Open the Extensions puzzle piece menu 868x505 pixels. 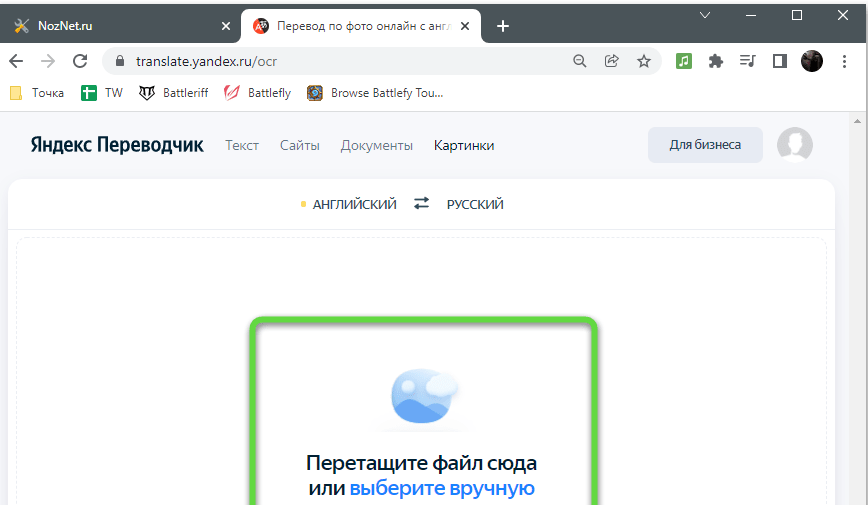(716, 61)
